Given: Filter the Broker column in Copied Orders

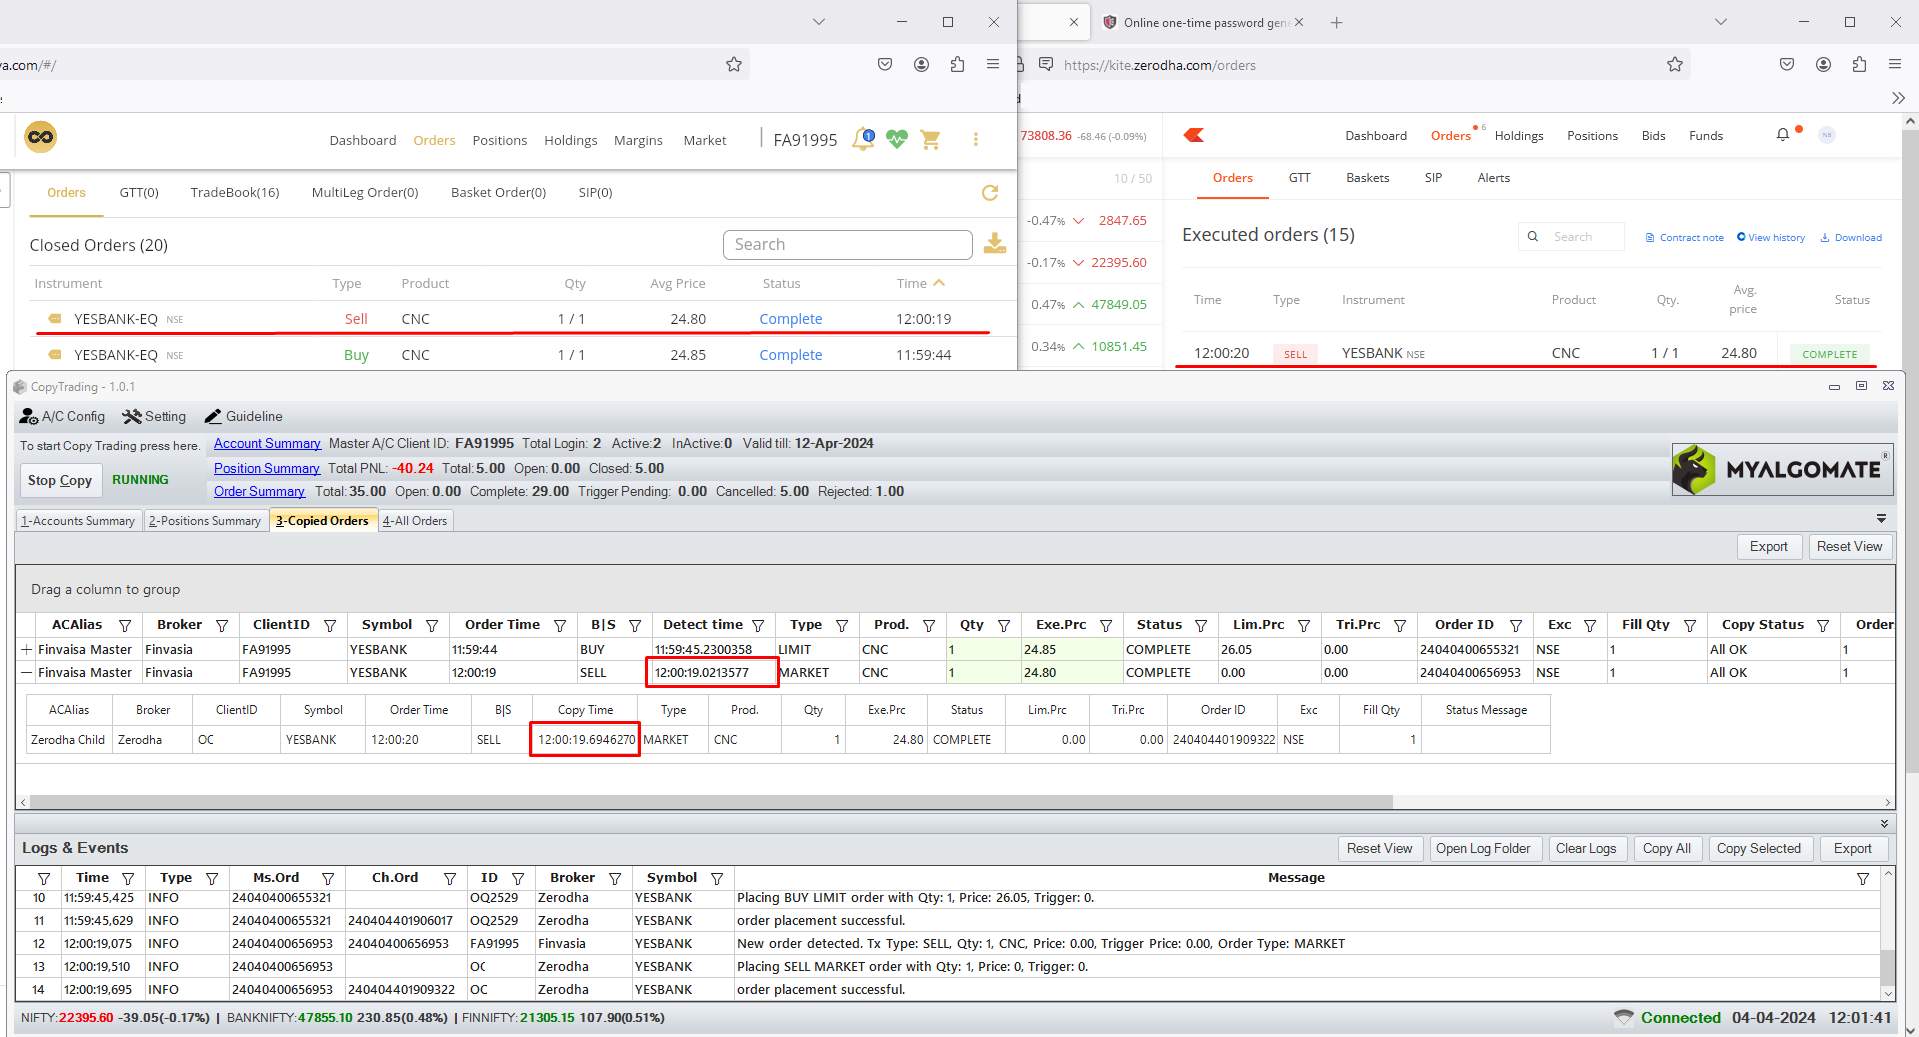Looking at the screenshot, I should click(x=222, y=625).
